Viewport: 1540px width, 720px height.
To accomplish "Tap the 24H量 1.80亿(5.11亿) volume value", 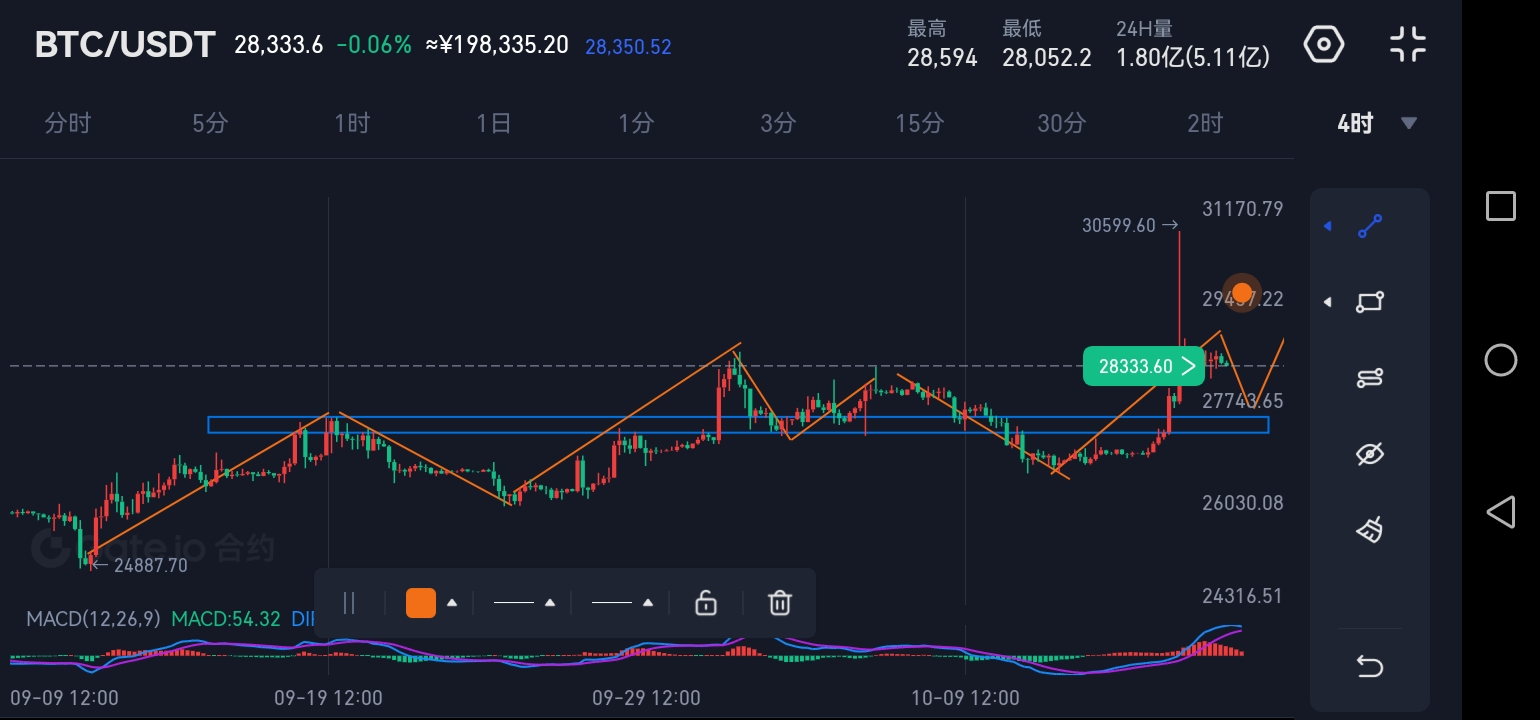I will click(1193, 58).
